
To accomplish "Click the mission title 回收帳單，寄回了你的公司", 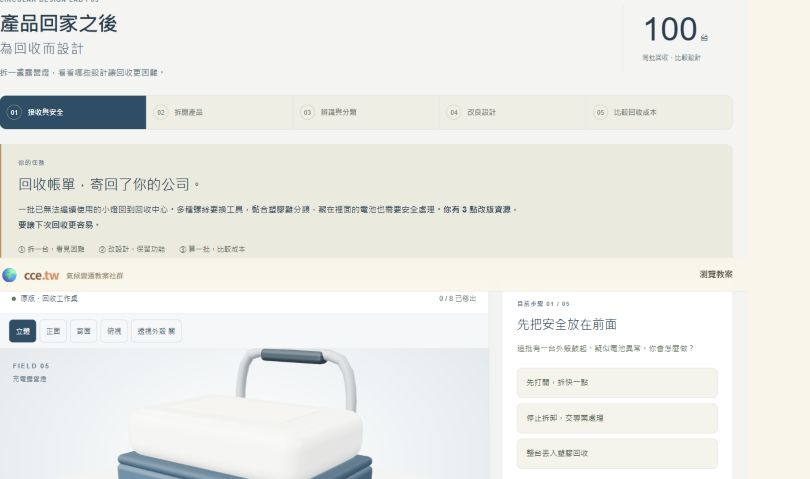I will coord(109,184).
